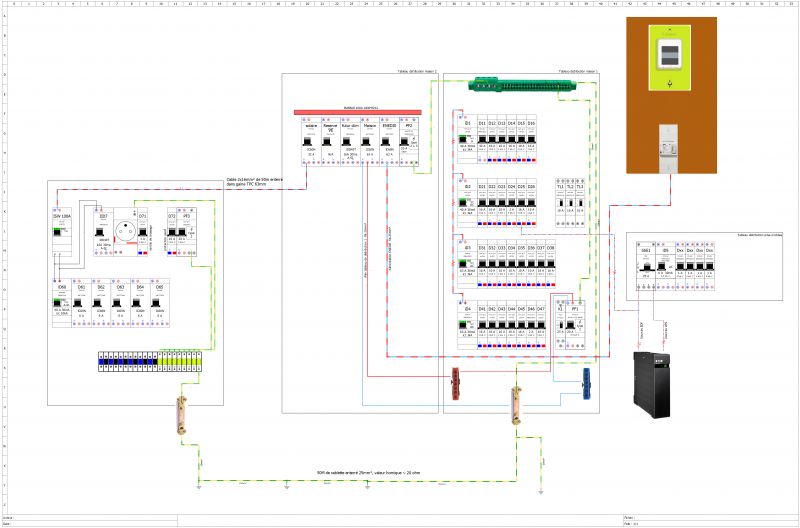Toggle the ID4 differential switch
Viewport: 800px width, 528px height.
[x=465, y=325]
